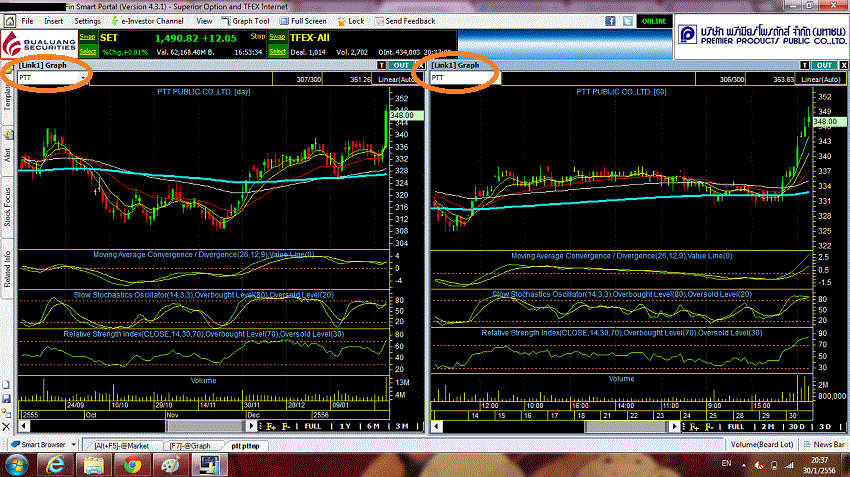The width and height of the screenshot is (850, 477).
Task: Switch to [F7]-@Graph tab
Action: tap(190, 446)
